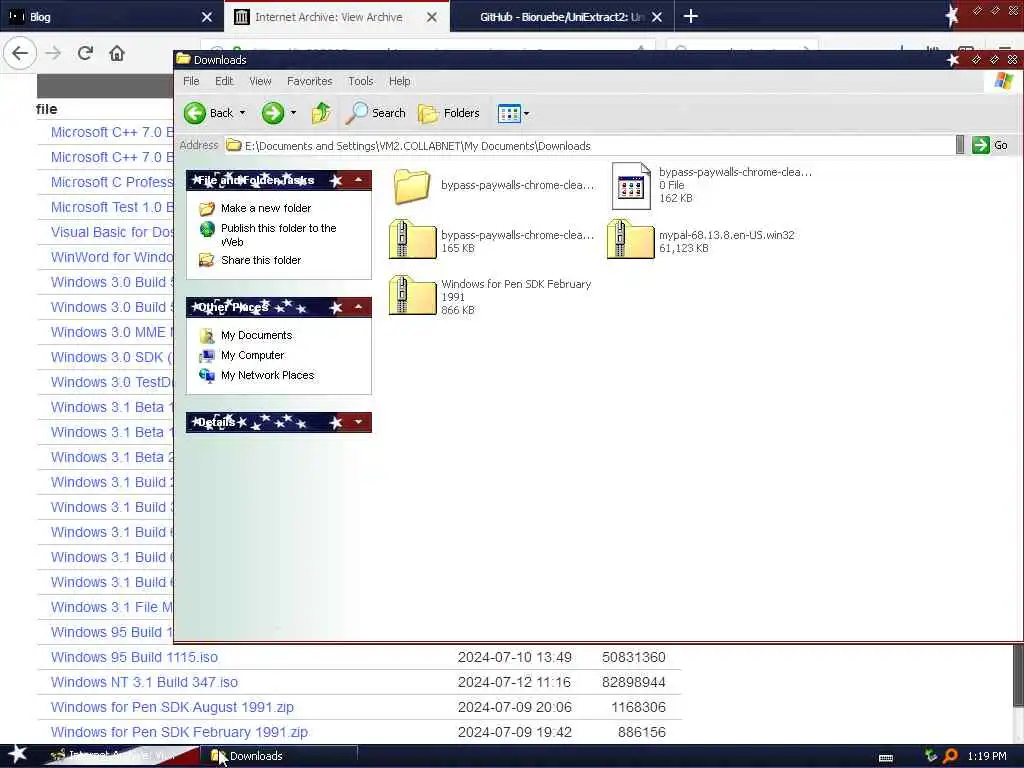The height and width of the screenshot is (768, 1024).
Task: Reload the browser page
Action: (85, 53)
